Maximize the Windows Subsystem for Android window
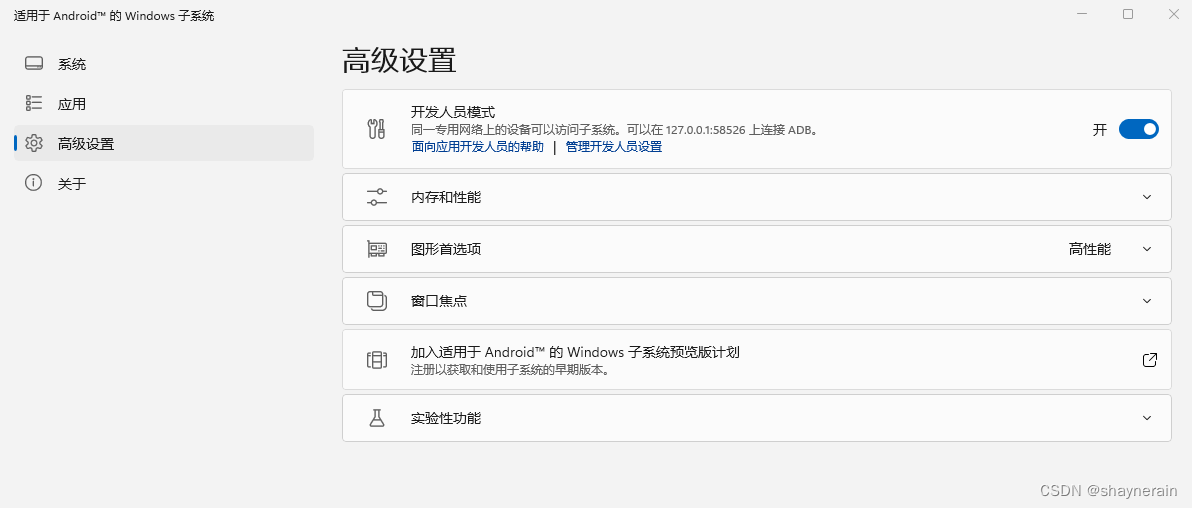 [1128, 14]
